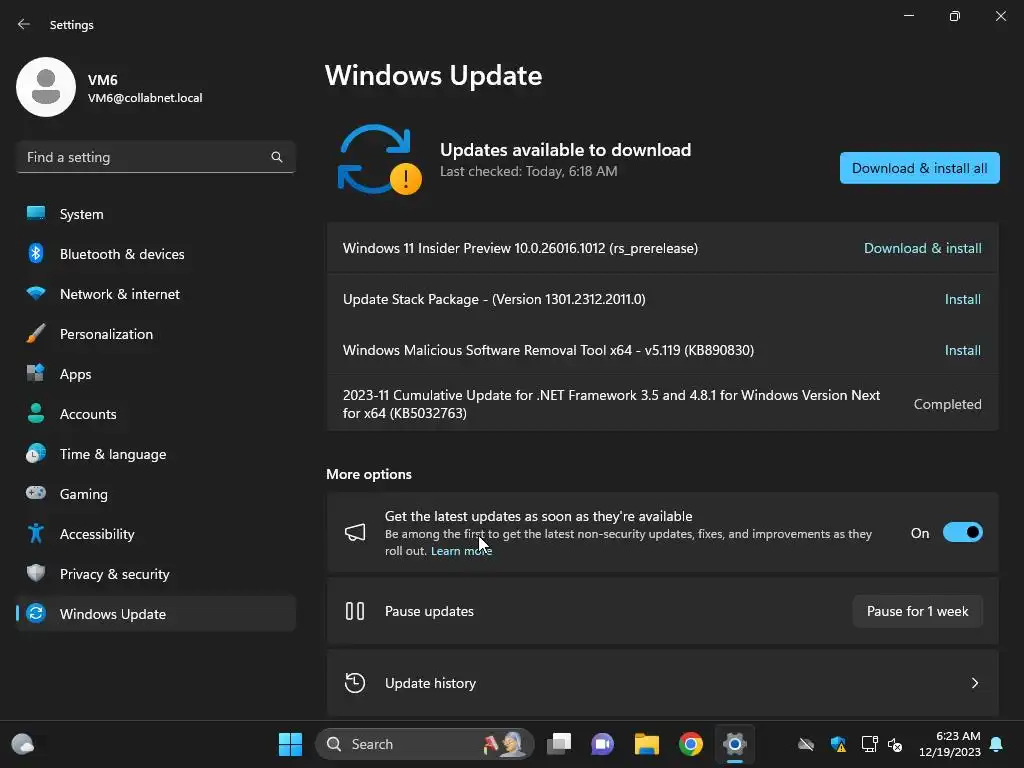The image size is (1024, 768).
Task: Open the Windows Start menu
Action: click(x=290, y=744)
